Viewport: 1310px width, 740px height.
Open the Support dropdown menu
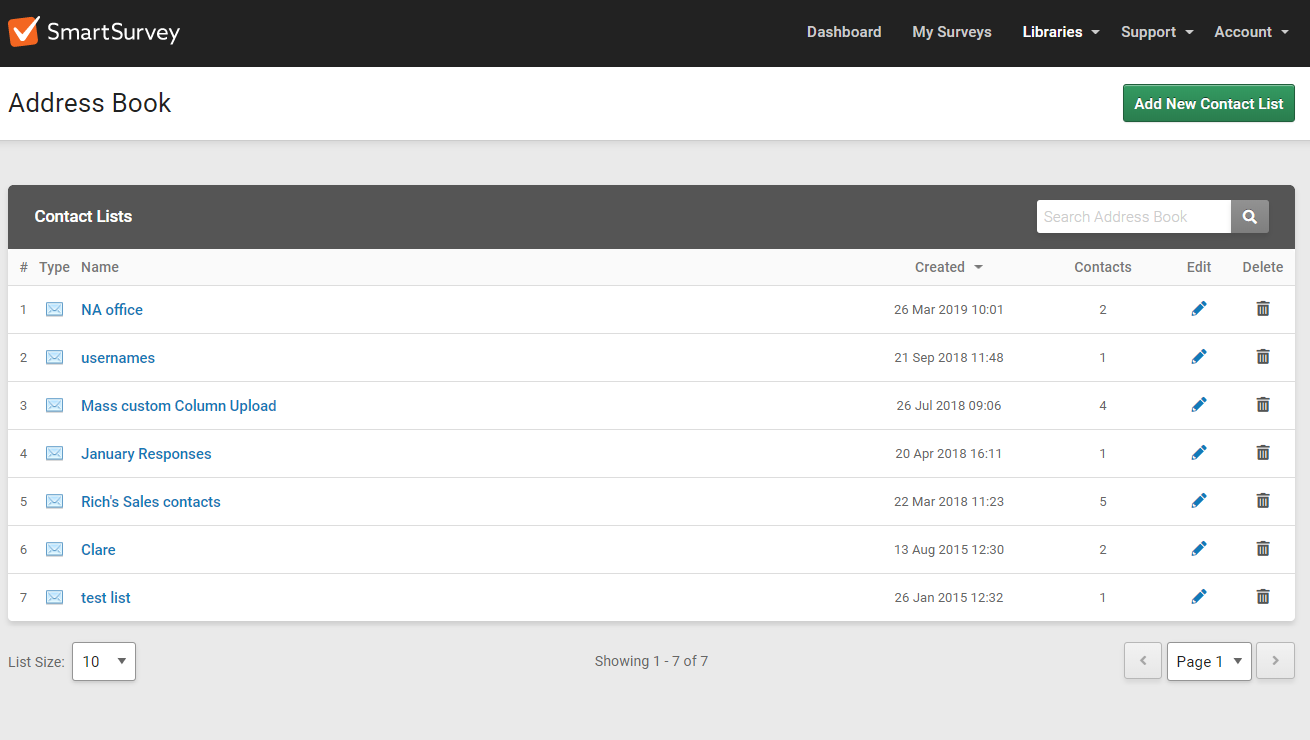click(x=1156, y=31)
